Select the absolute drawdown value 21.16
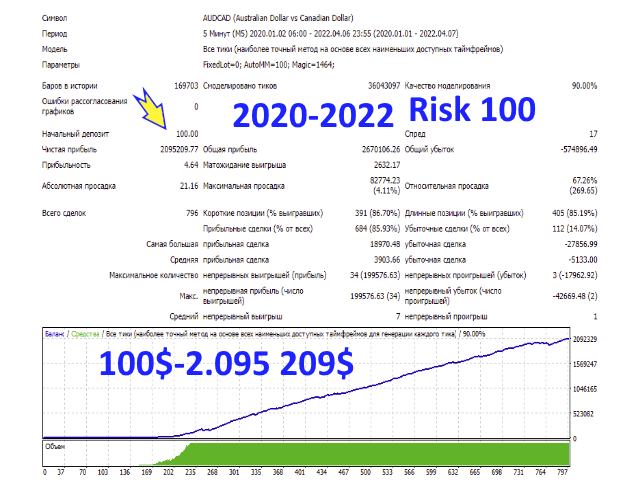Viewport: 640px width, 480px height. [189, 186]
